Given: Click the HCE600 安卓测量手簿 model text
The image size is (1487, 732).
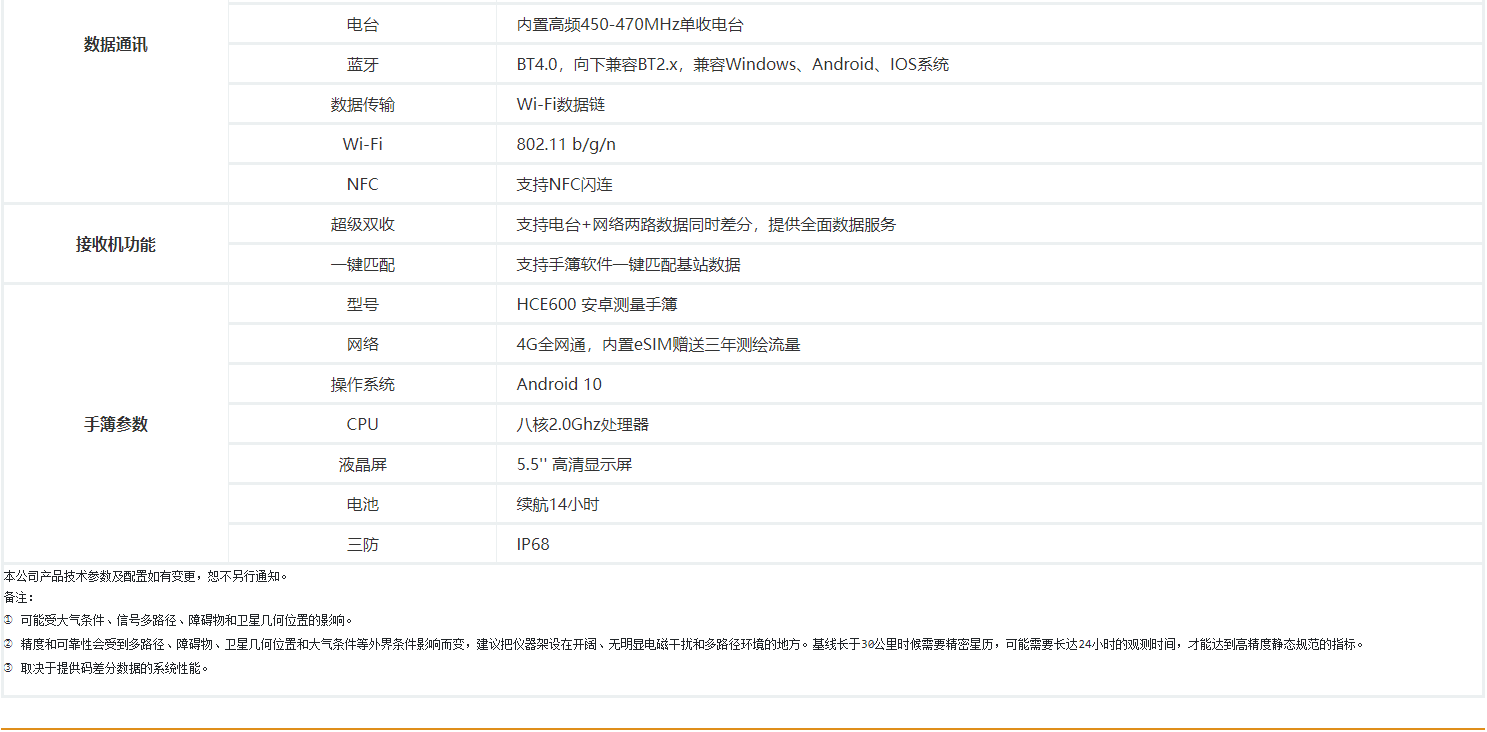Looking at the screenshot, I should pos(597,305).
